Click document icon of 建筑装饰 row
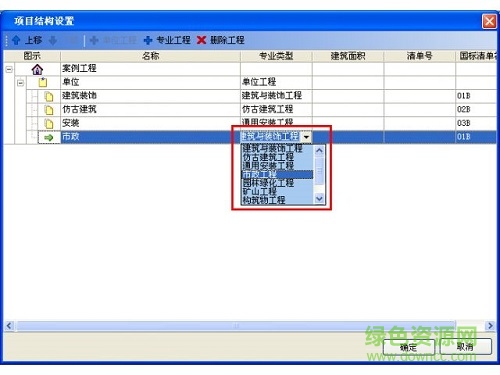The width and height of the screenshot is (500, 375). pos(49,97)
